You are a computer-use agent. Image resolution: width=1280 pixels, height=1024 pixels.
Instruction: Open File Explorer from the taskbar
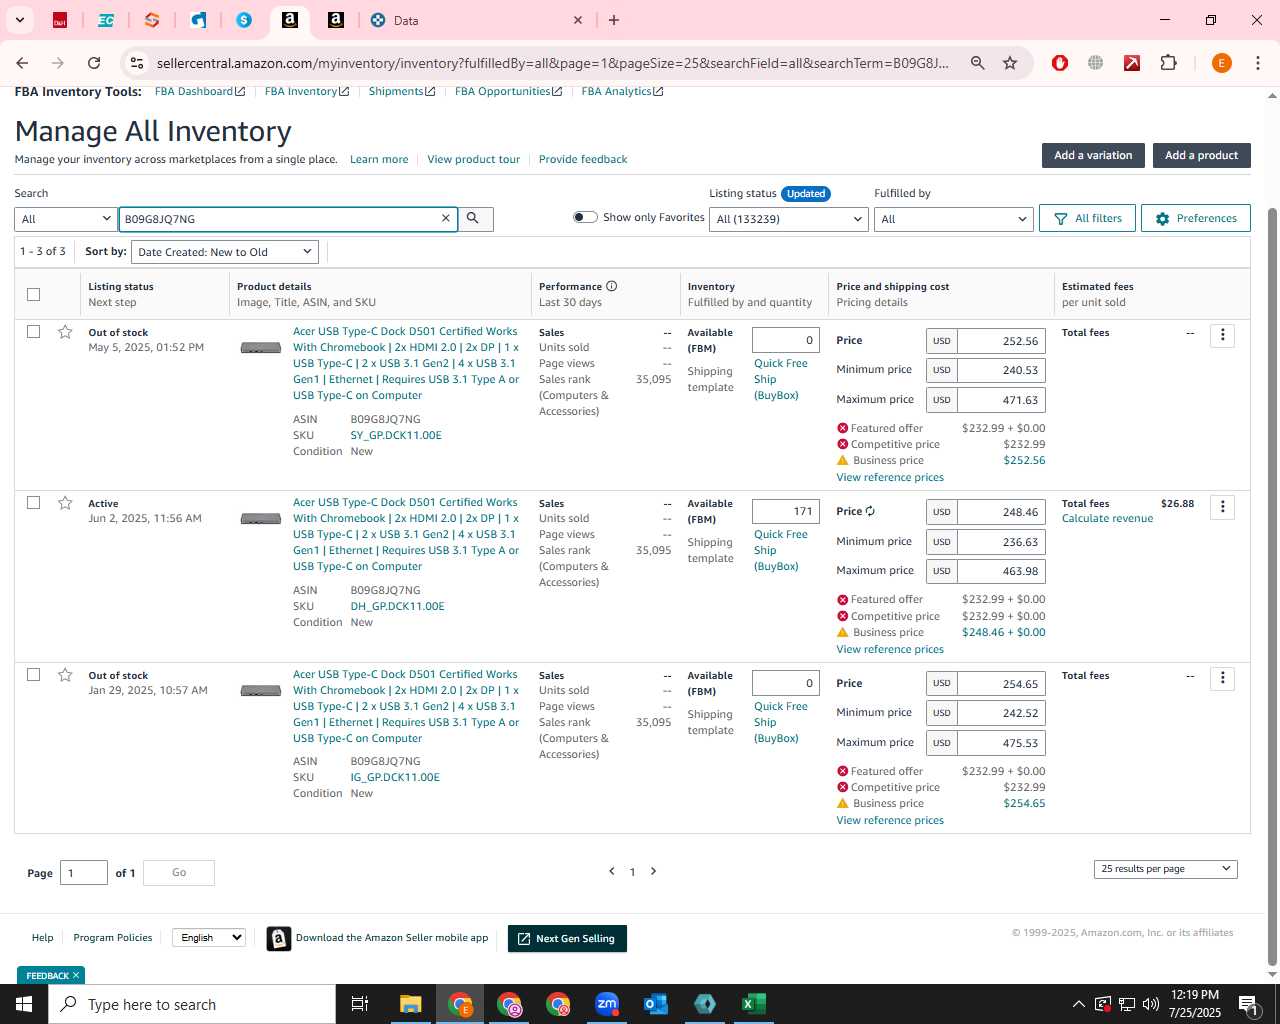[411, 1004]
